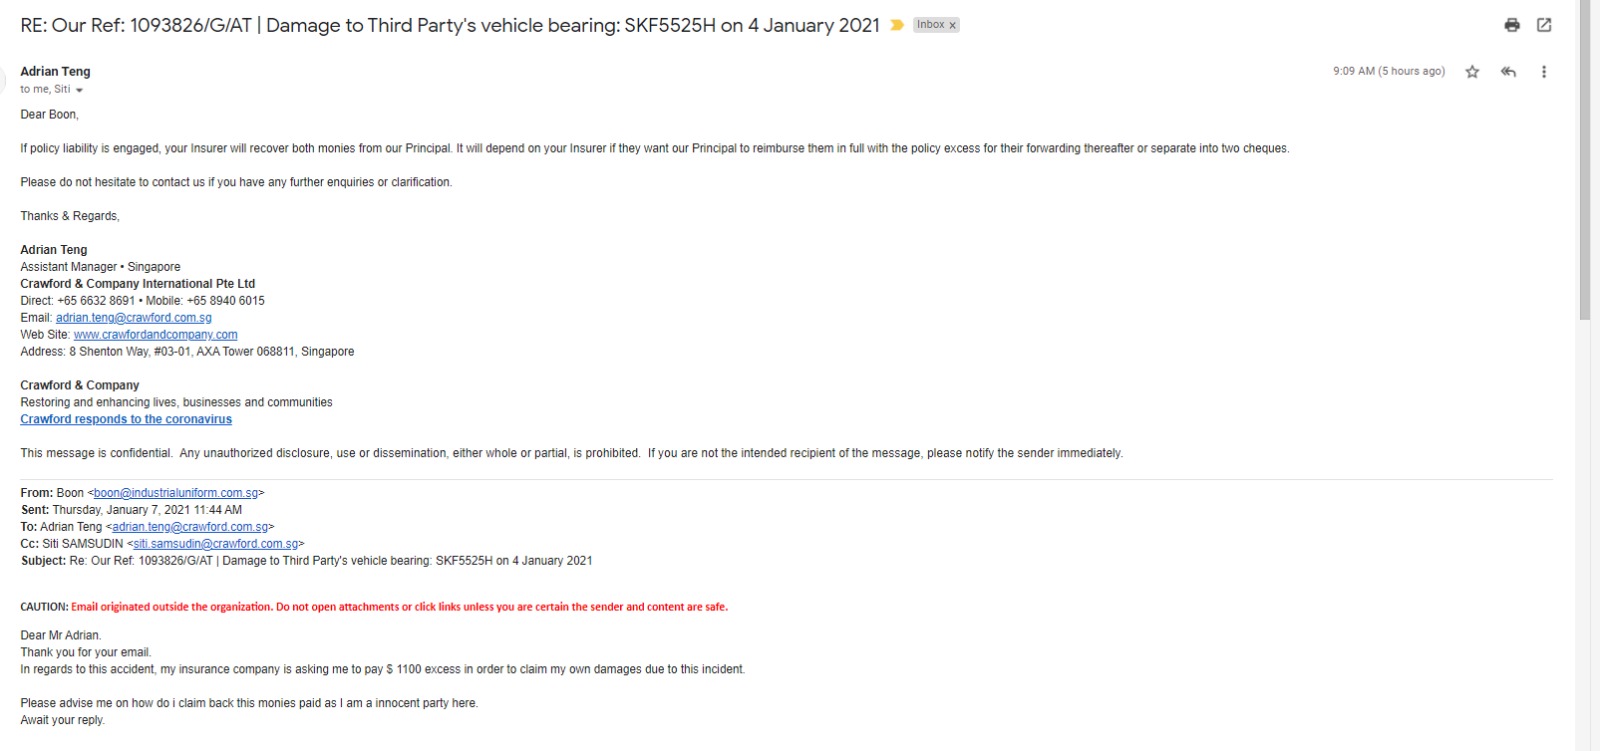Click adrian.teng email link in quoted To line
This screenshot has height=751, width=1600.
coord(190,527)
